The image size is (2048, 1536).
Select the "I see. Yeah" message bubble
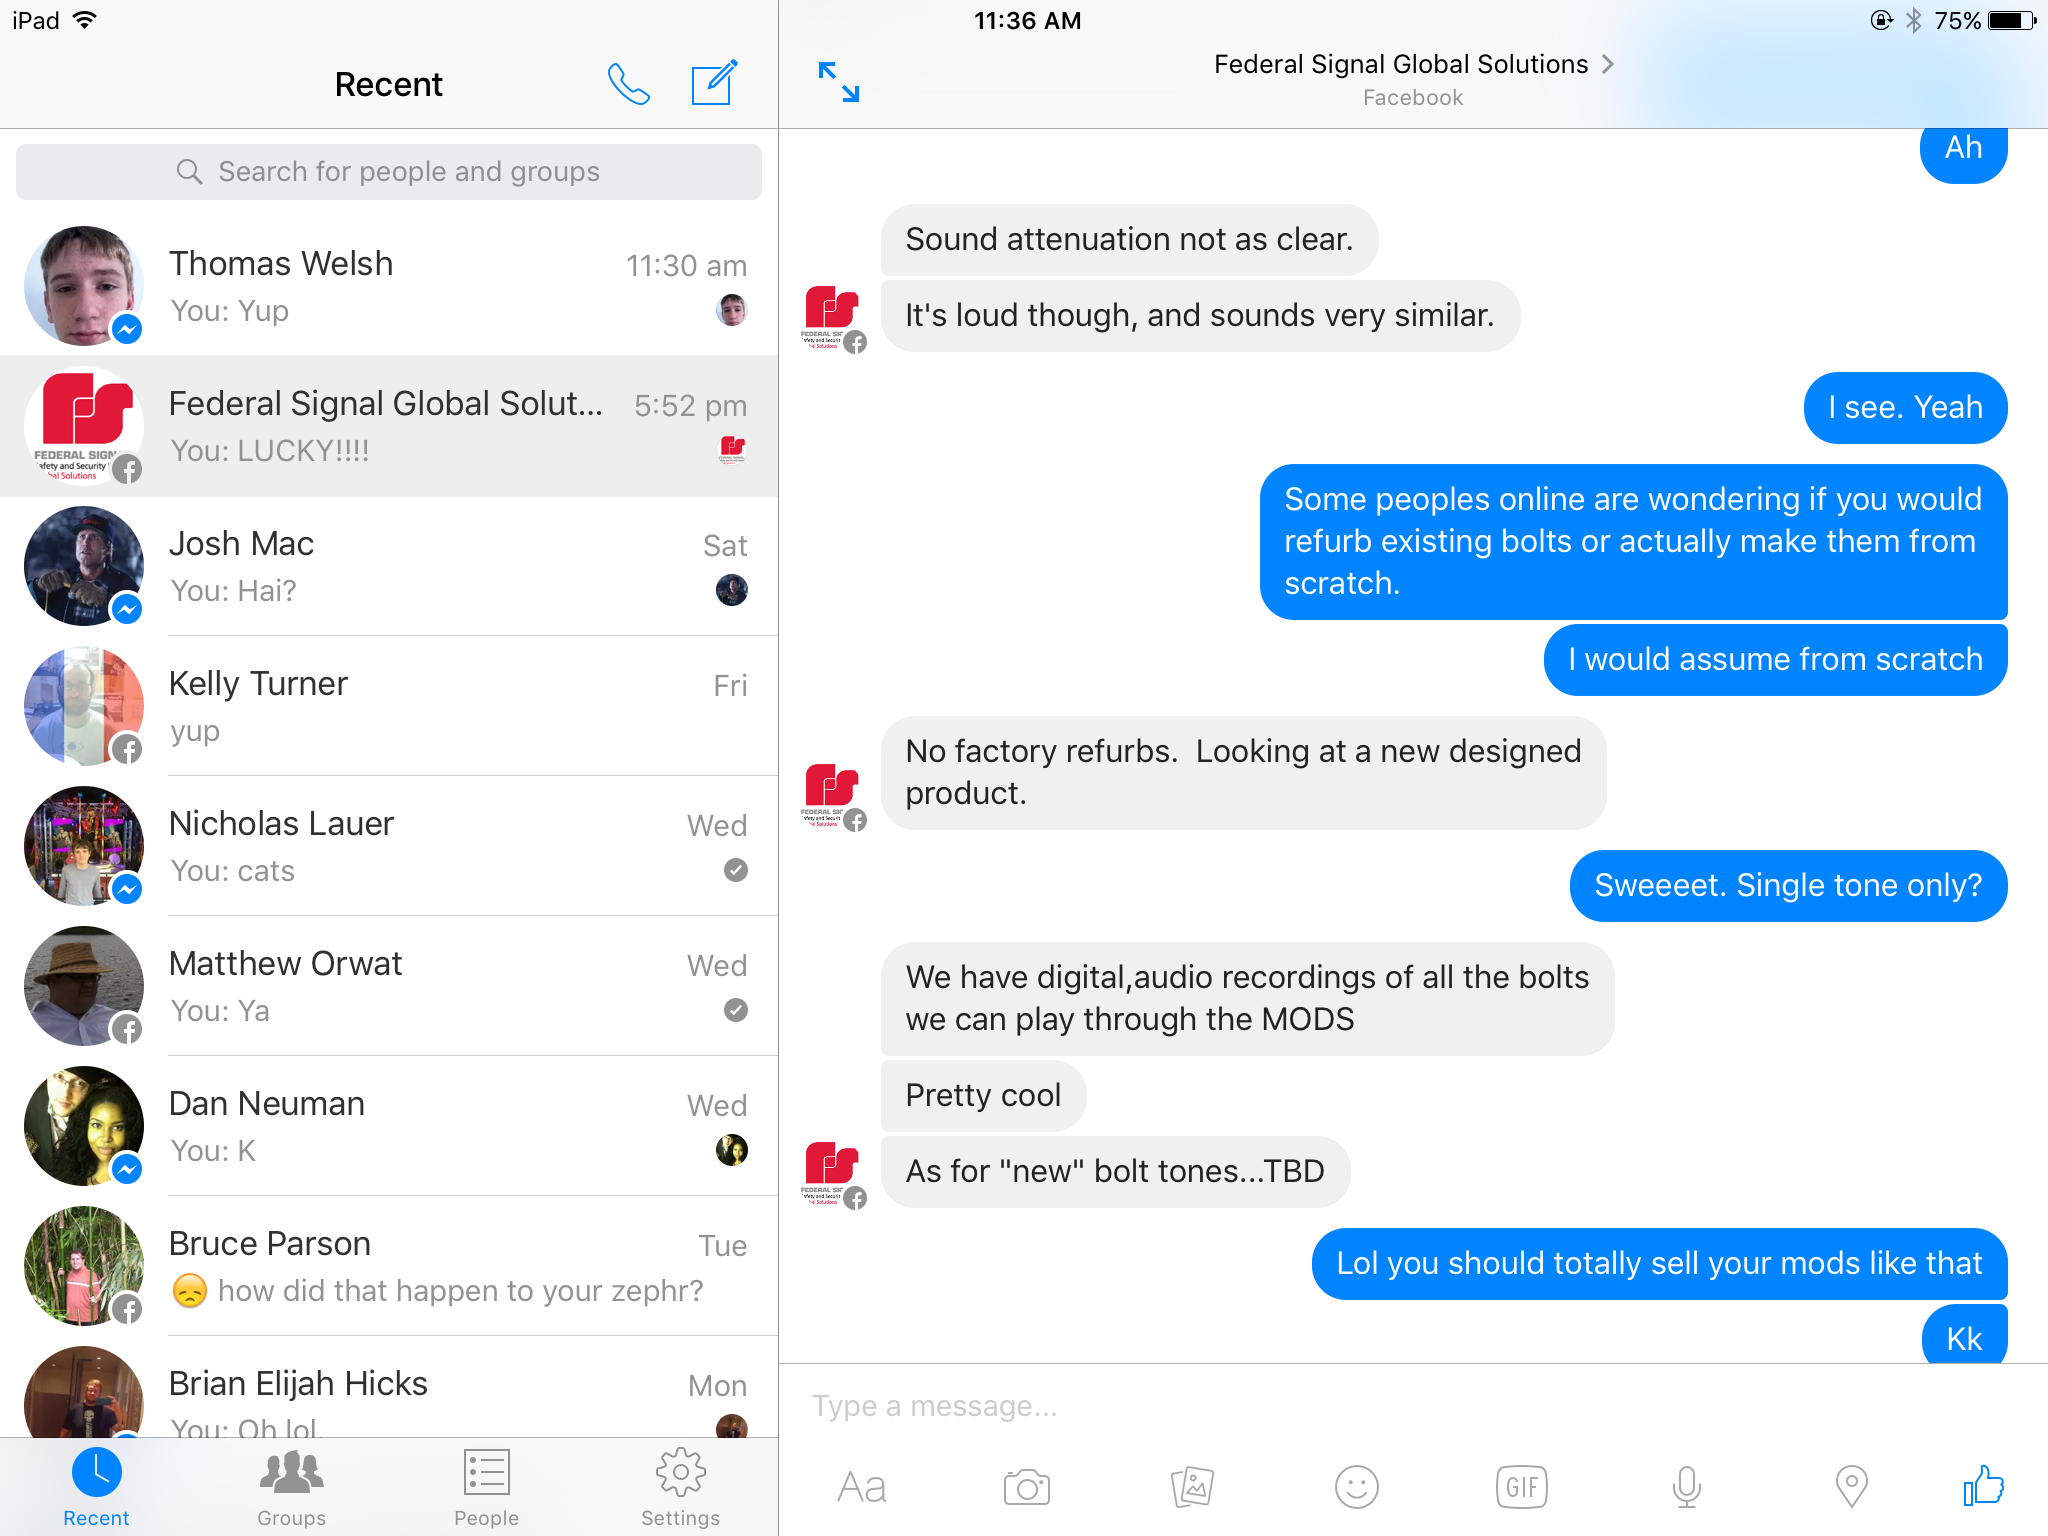[x=1905, y=408]
